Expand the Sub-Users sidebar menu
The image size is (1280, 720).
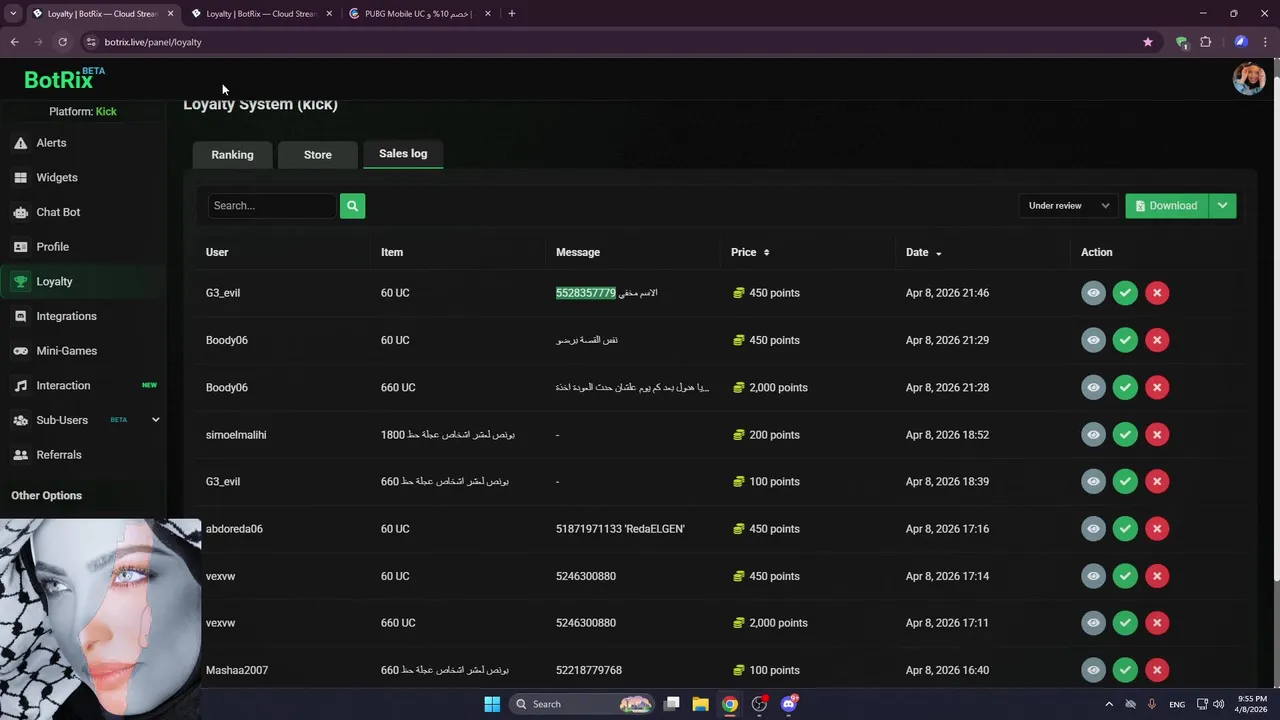point(155,420)
